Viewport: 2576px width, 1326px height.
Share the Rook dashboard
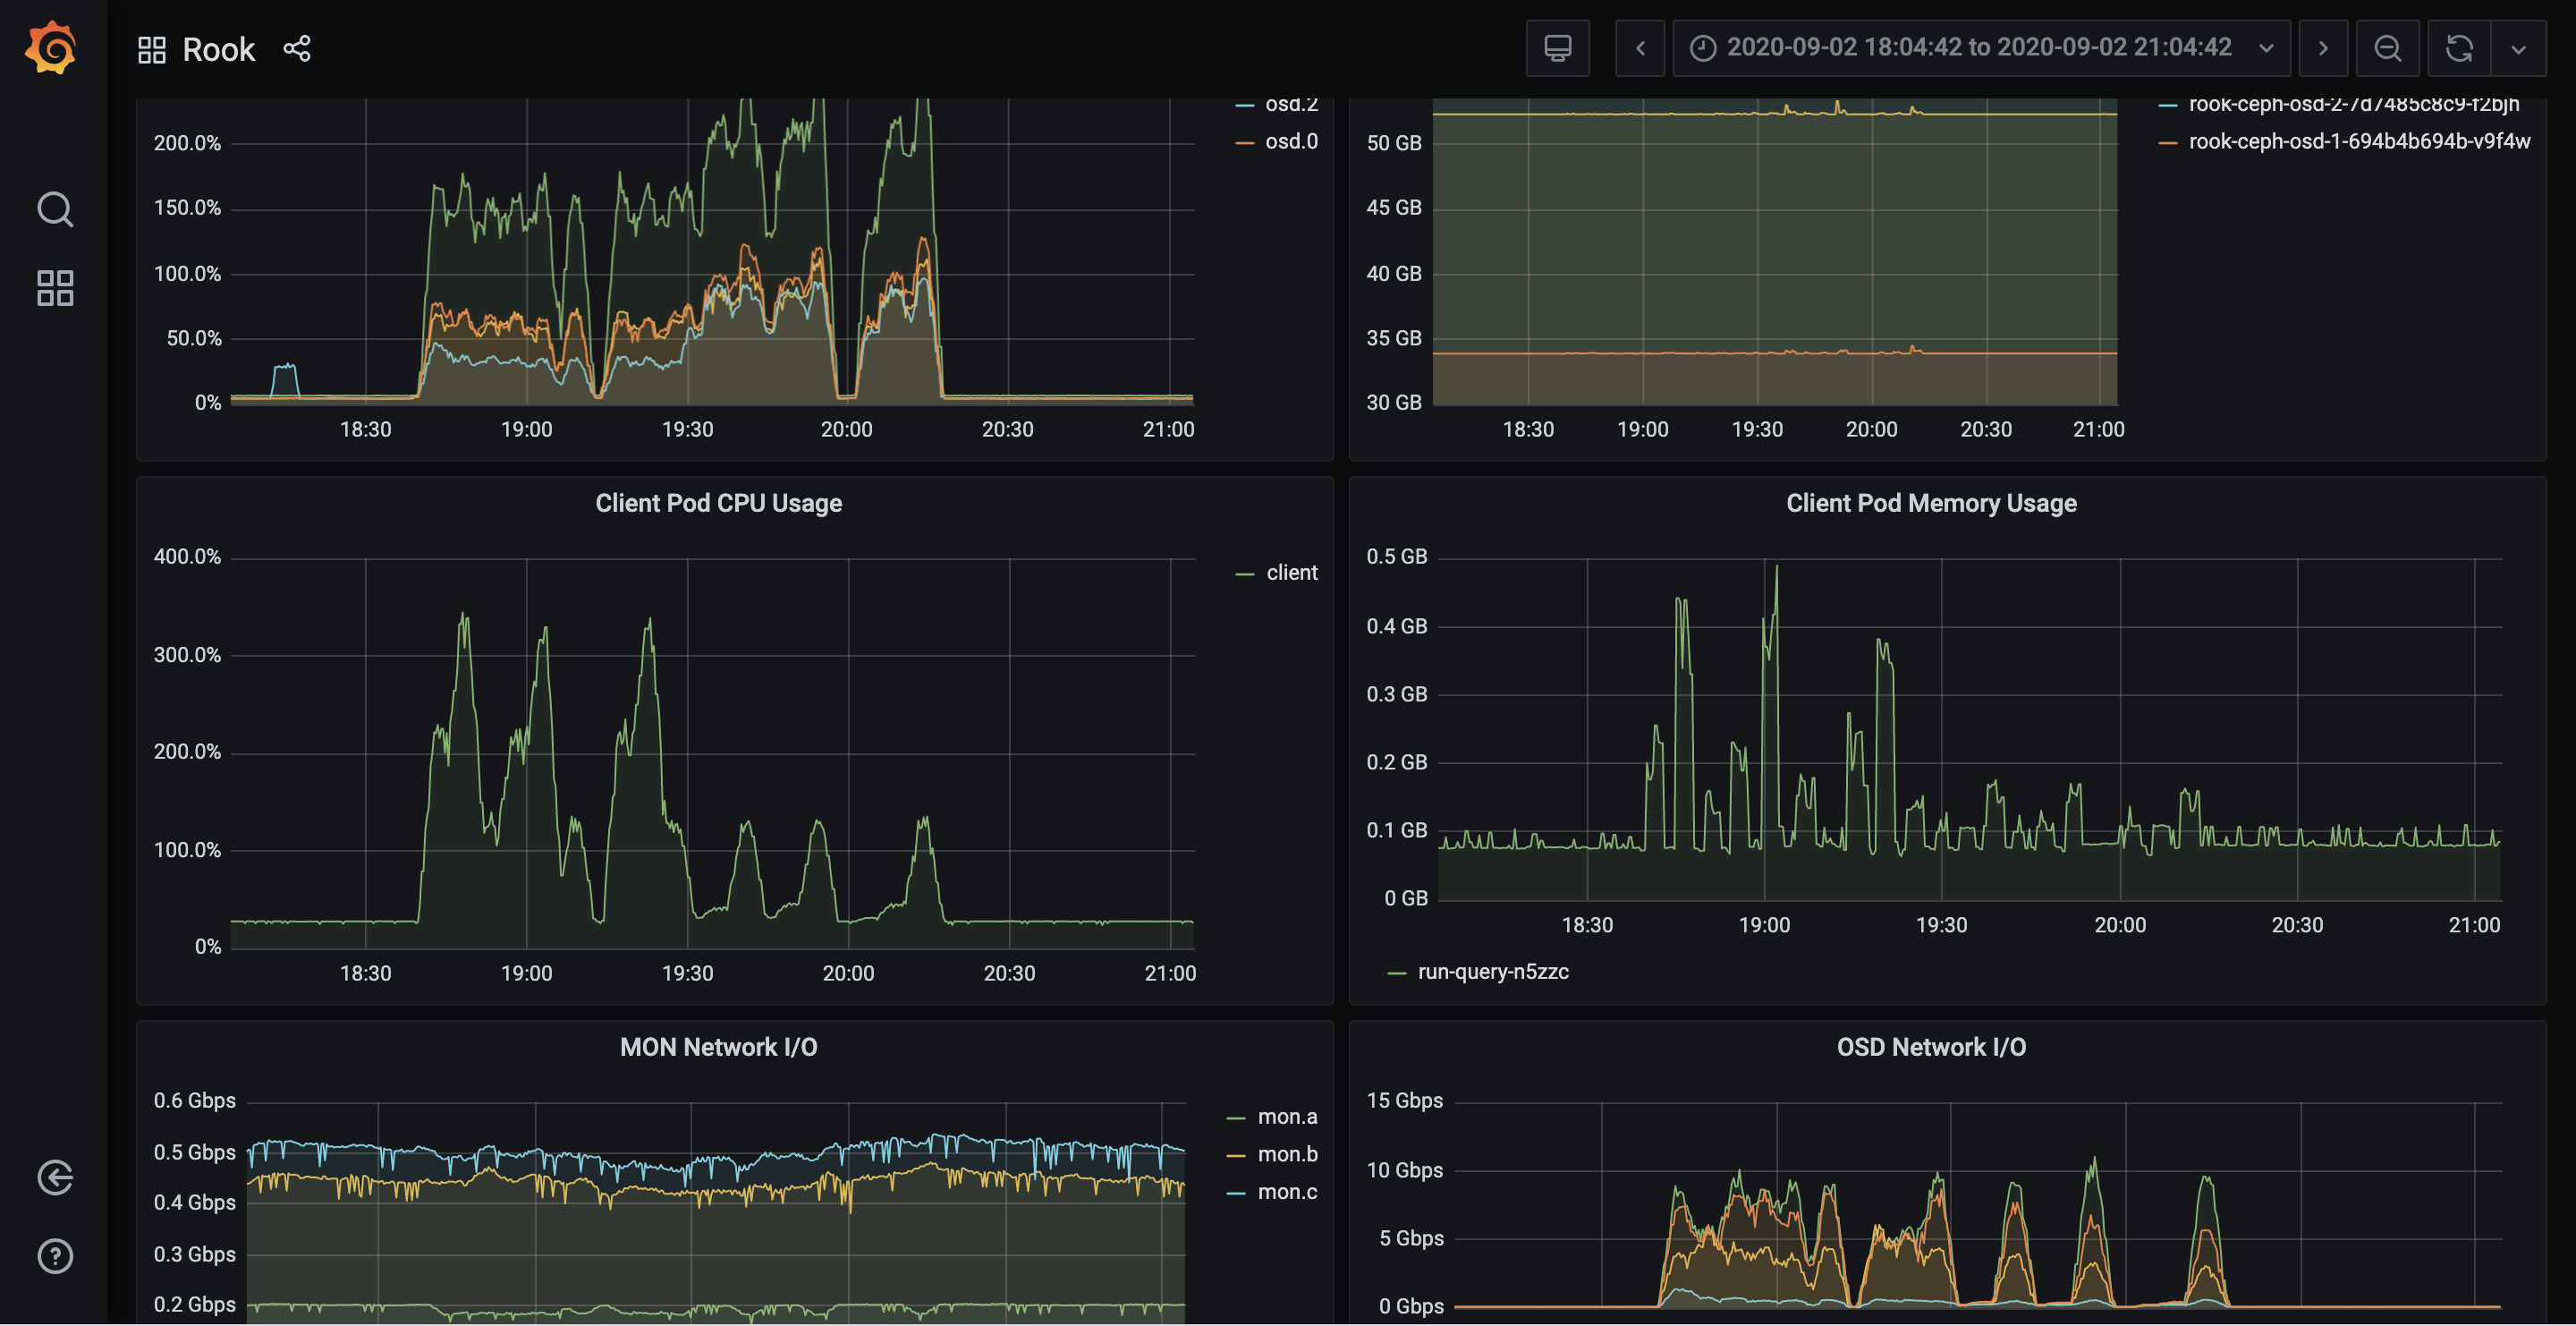[297, 48]
